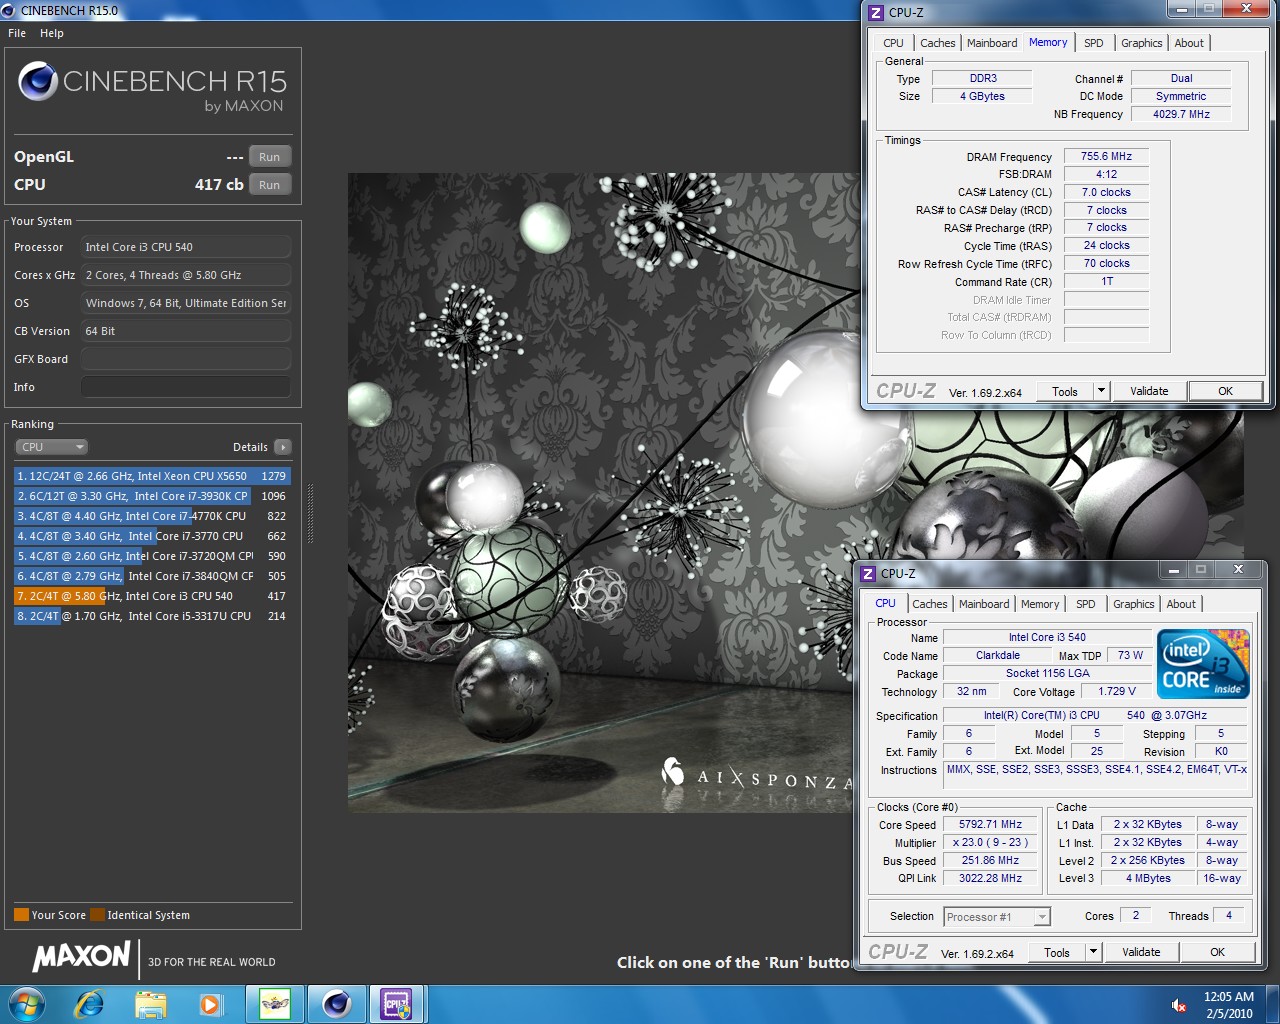Switch to Mainboard tab in upper CPU-Z window
Viewport: 1280px width, 1024px height.
point(992,43)
